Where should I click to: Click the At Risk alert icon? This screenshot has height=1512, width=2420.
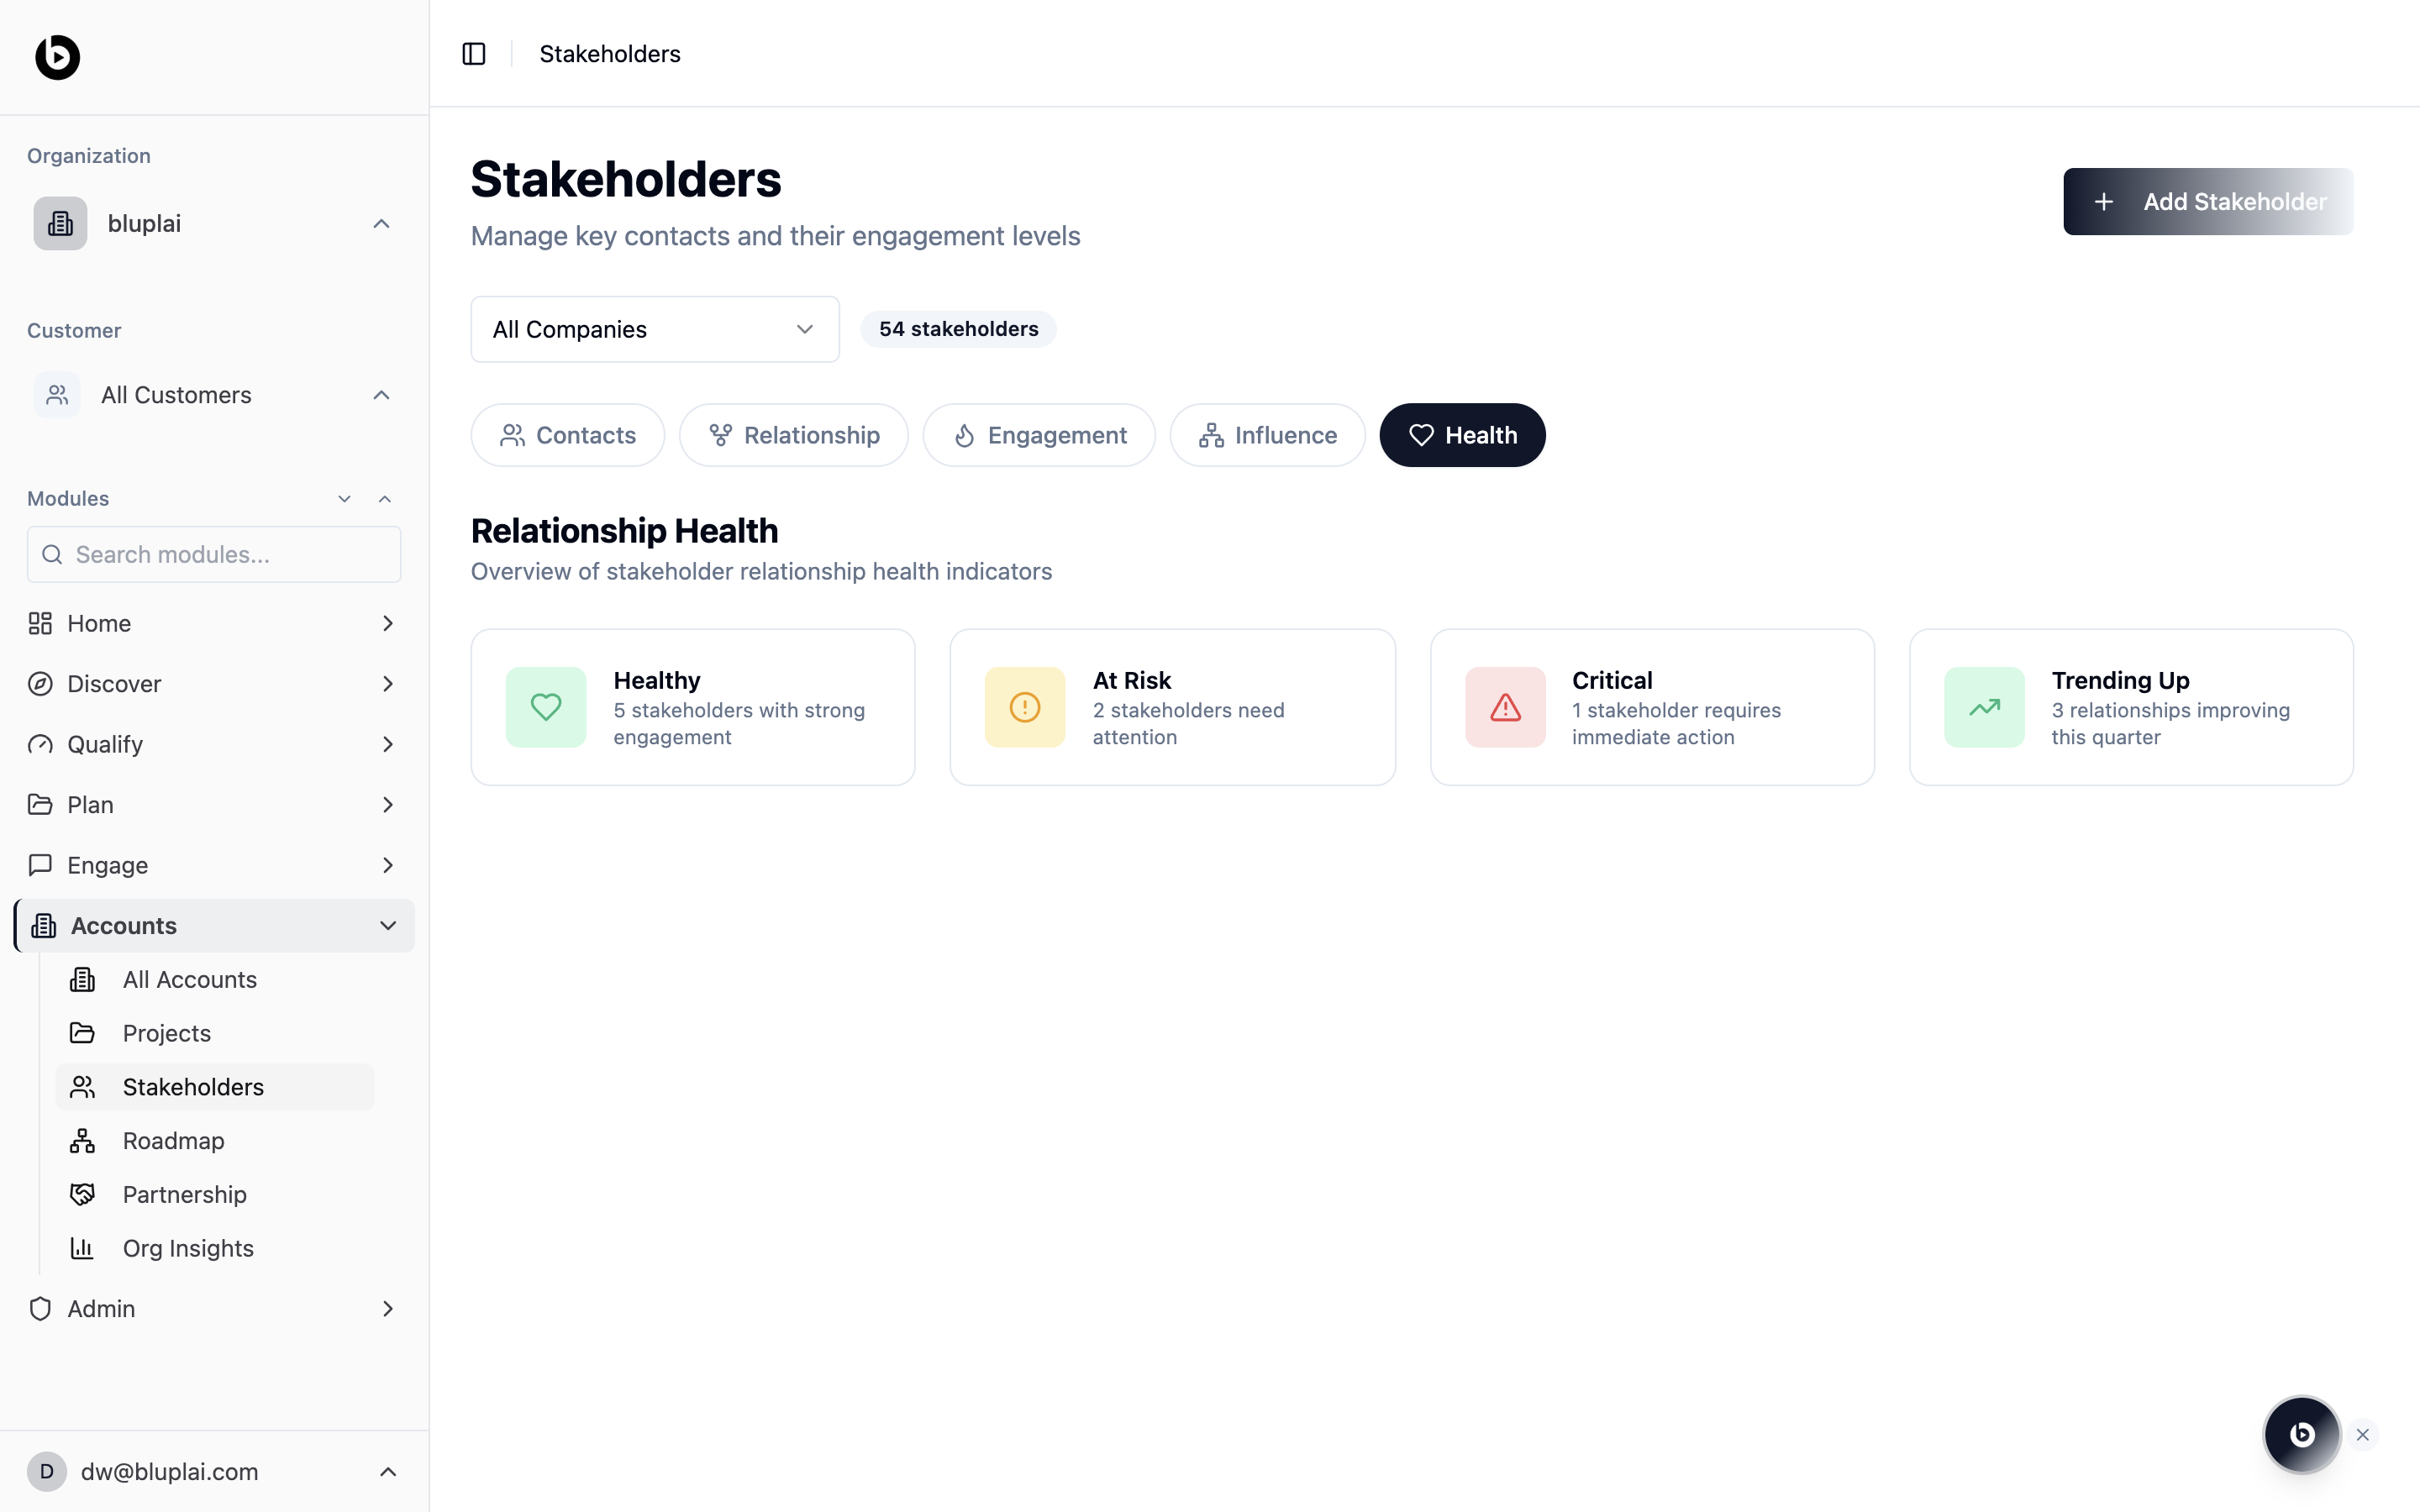coord(1025,707)
